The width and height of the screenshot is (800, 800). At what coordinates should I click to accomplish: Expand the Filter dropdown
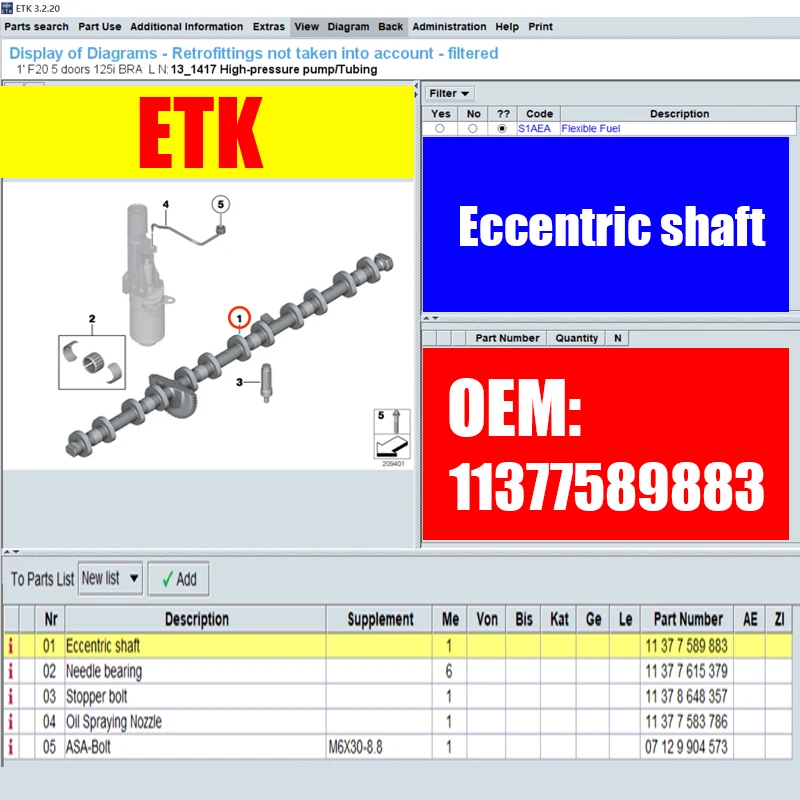tap(449, 93)
